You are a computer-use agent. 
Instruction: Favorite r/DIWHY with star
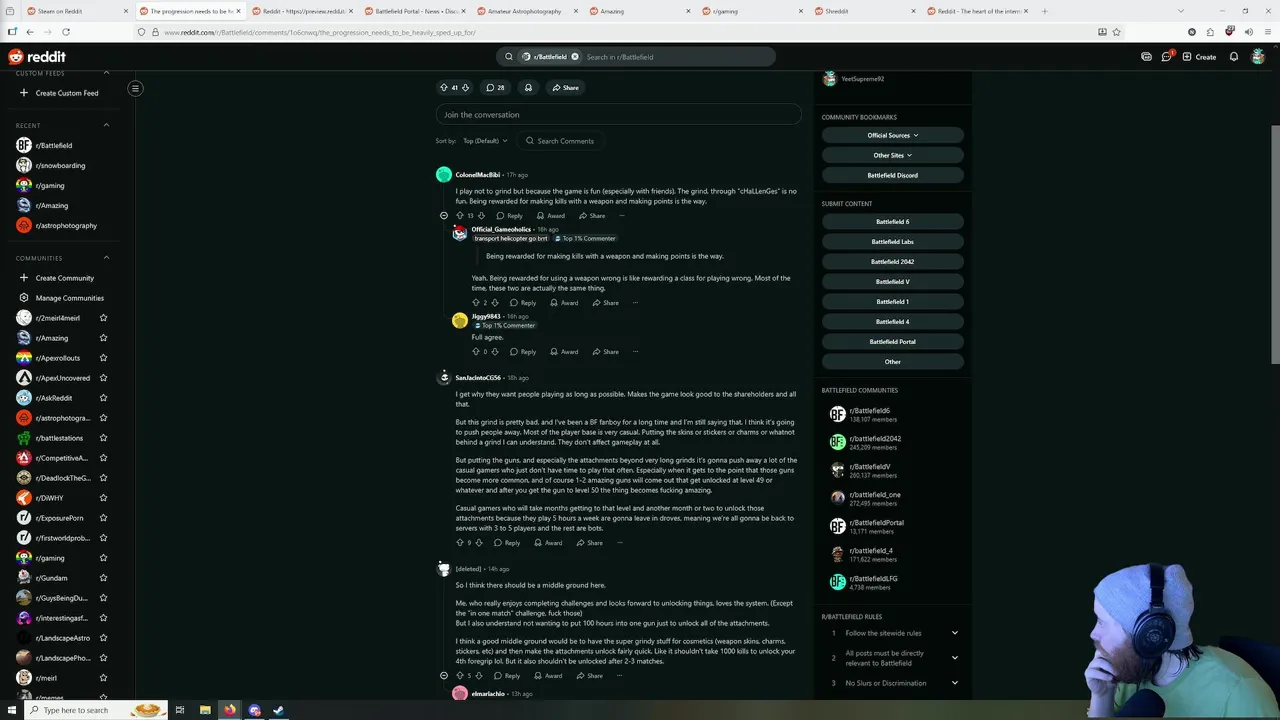pos(103,498)
